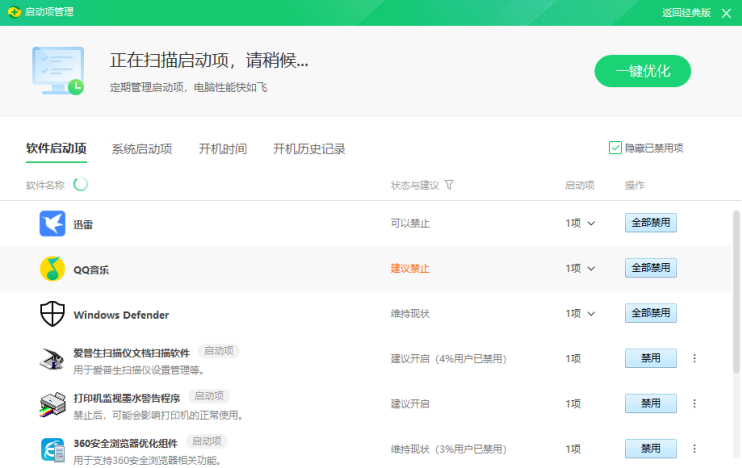This screenshot has width=742, height=468.
Task: Click the 启动项 column header
Action: 580,185
